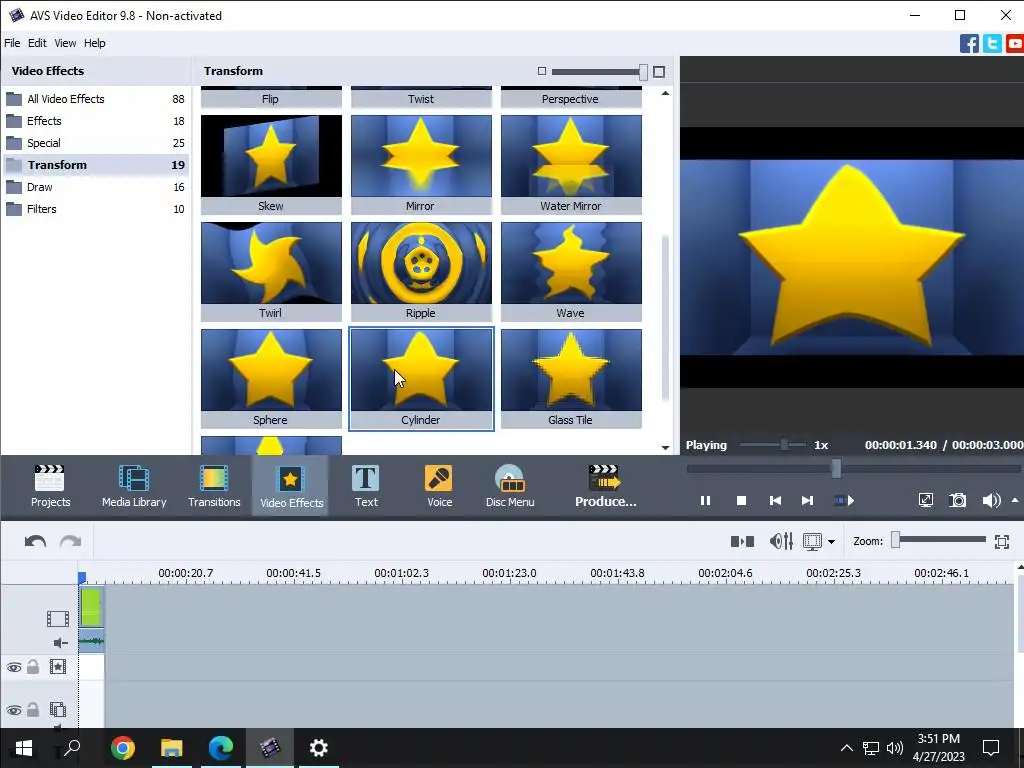The image size is (1024, 768).
Task: Select the Transform folder
Action: pos(95,165)
